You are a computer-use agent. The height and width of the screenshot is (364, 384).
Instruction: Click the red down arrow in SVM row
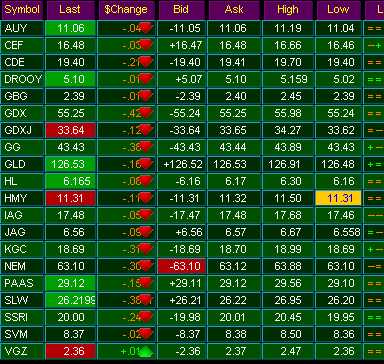click(146, 334)
